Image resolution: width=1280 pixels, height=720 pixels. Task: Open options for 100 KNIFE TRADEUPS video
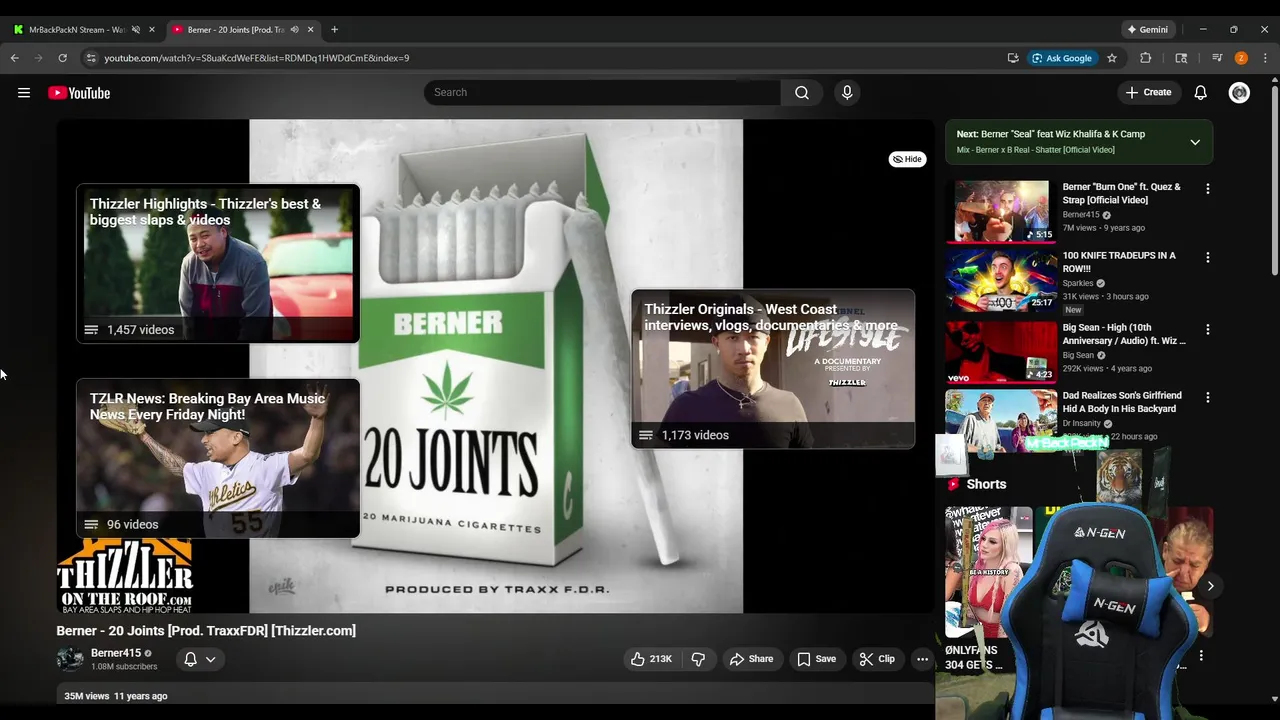click(x=1208, y=257)
